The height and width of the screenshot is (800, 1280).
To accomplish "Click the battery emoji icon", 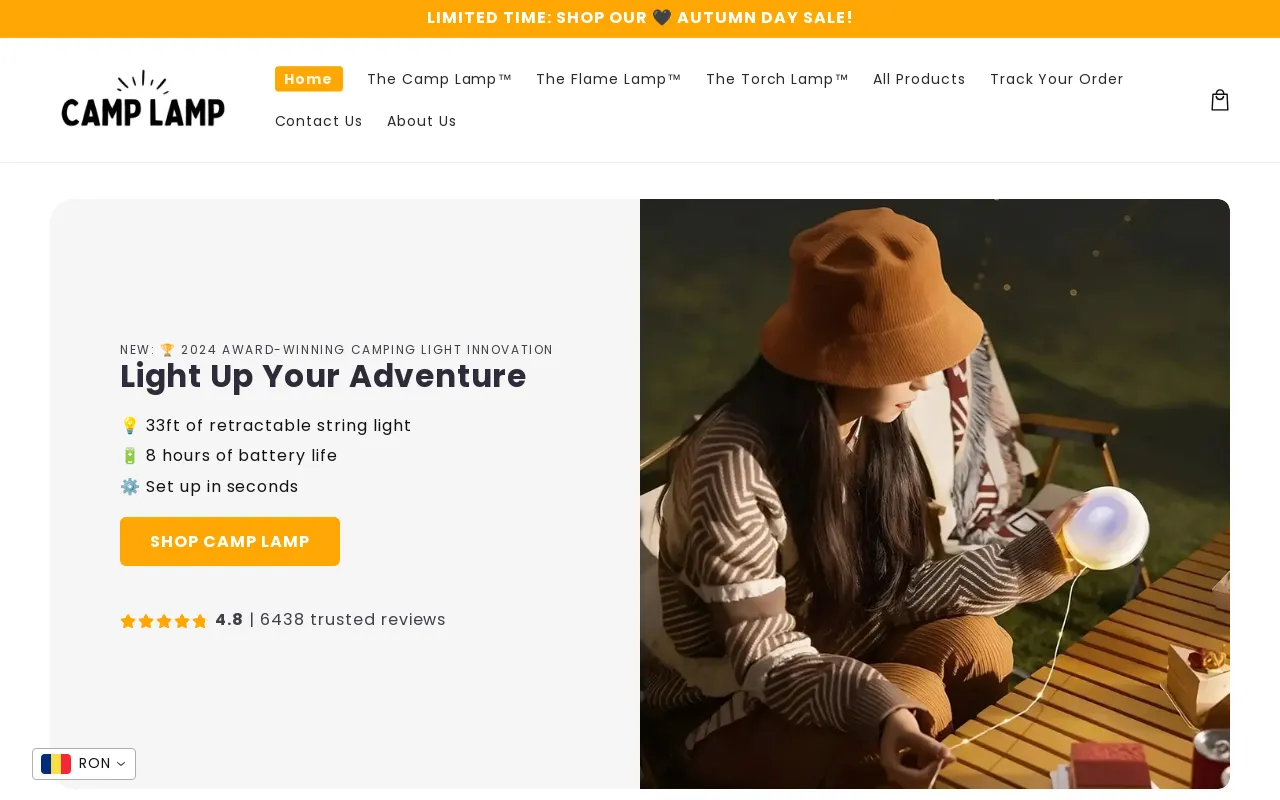I will [130, 456].
